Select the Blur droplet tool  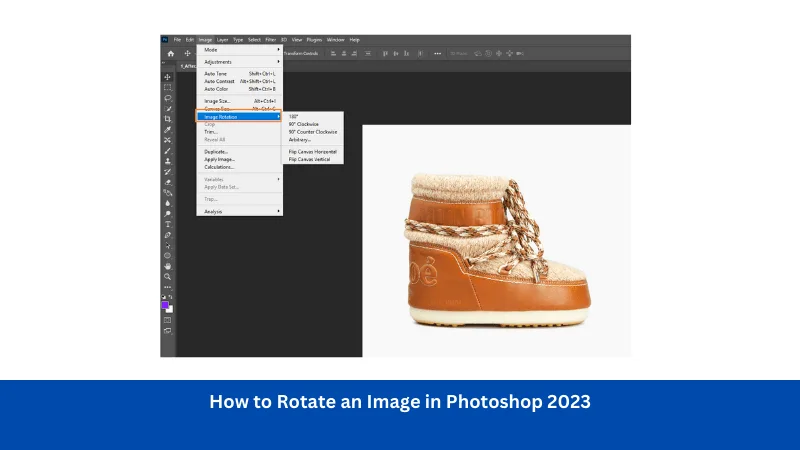tap(167, 203)
